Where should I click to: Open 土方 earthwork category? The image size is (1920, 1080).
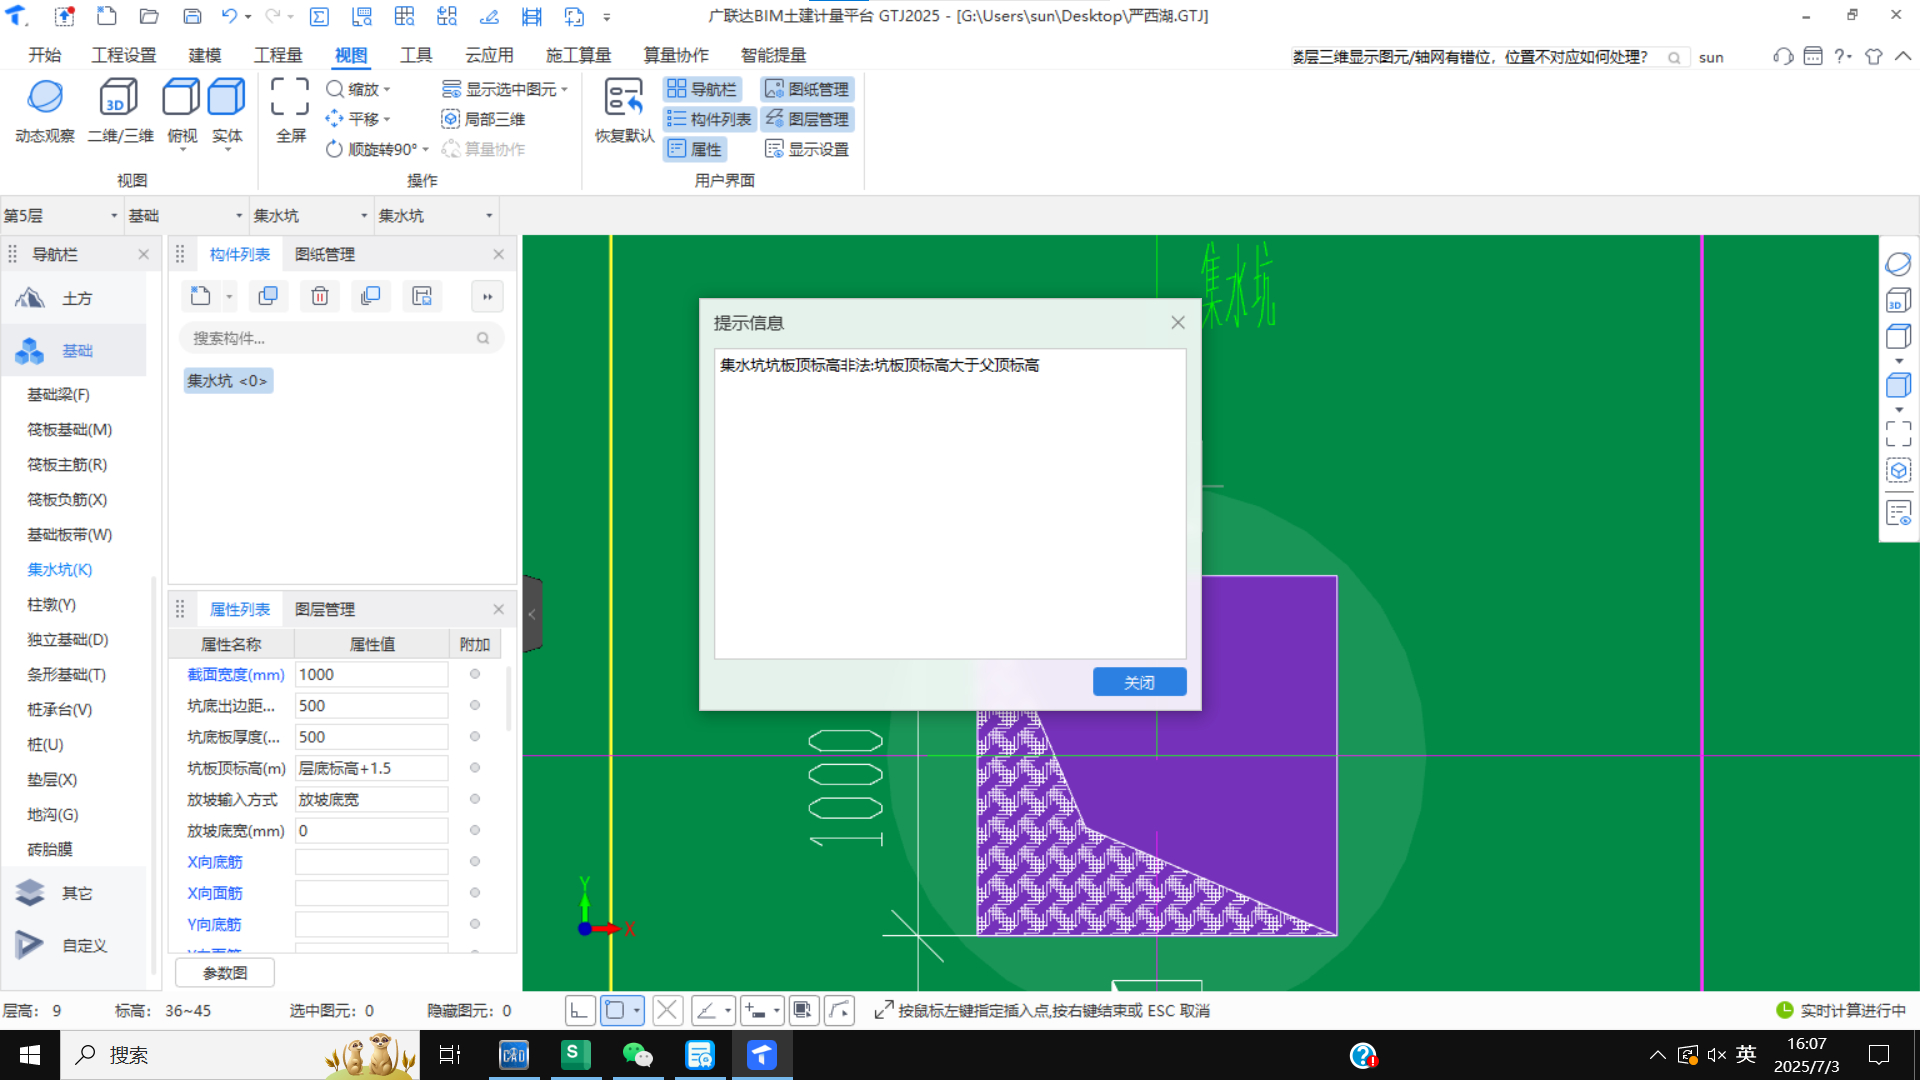pos(74,298)
